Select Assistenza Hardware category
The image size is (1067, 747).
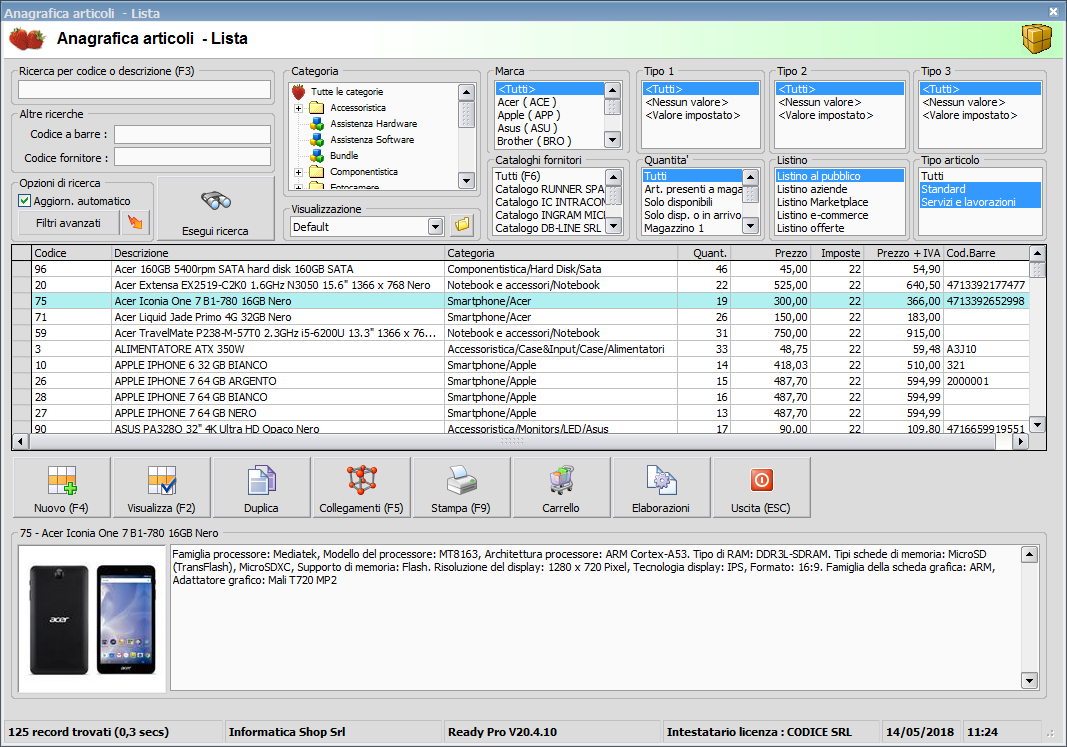(x=374, y=124)
